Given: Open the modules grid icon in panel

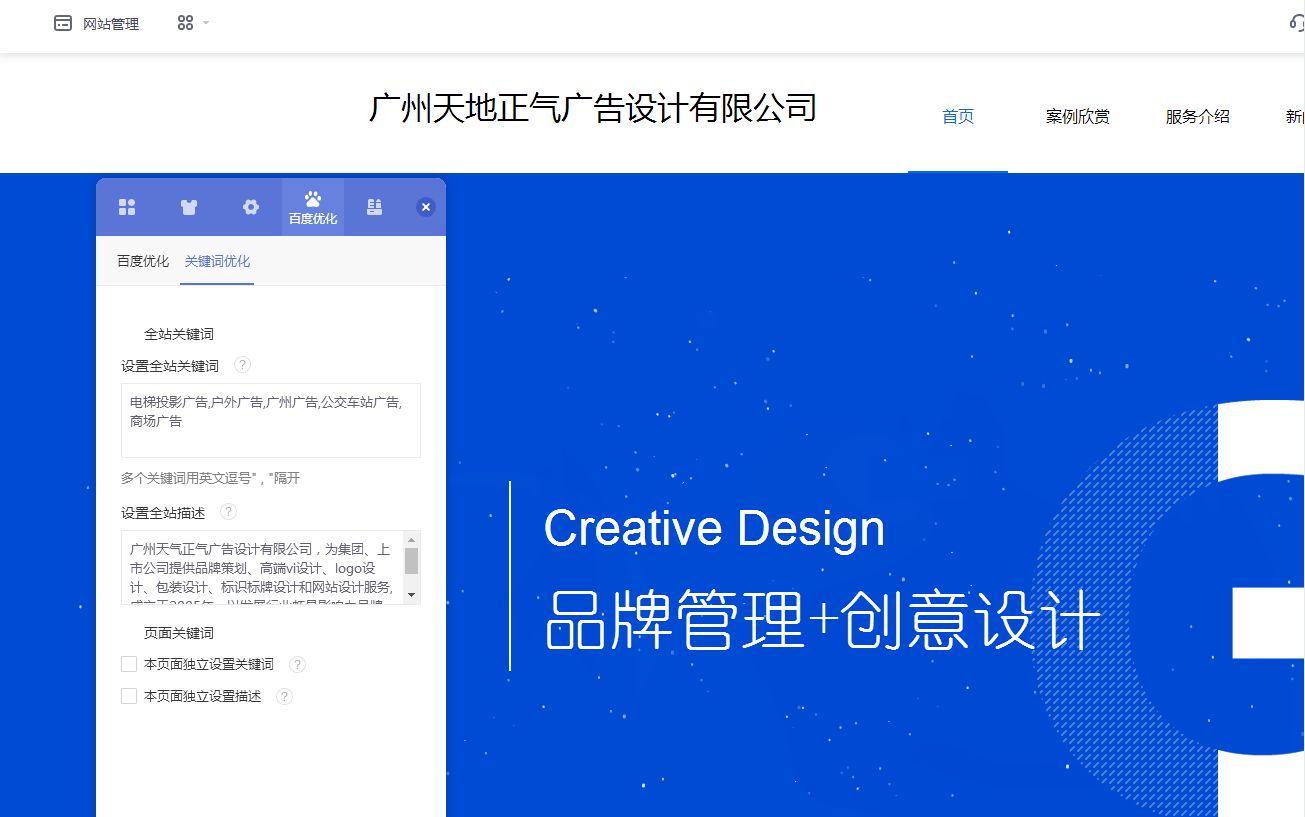Looking at the screenshot, I should tap(127, 207).
